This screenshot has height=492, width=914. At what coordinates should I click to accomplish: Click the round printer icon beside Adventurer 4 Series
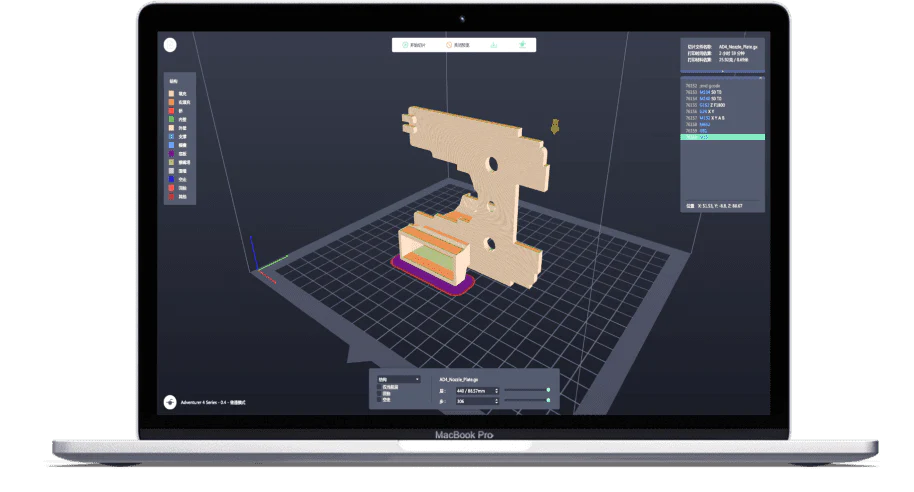[170, 402]
